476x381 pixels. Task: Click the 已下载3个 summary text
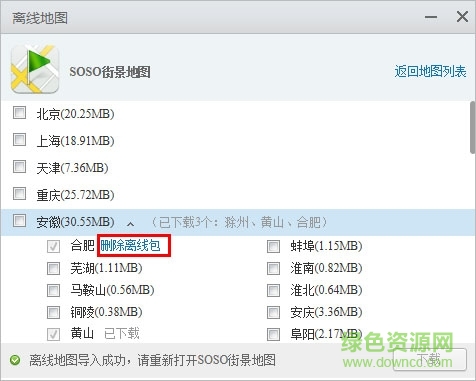click(239, 222)
